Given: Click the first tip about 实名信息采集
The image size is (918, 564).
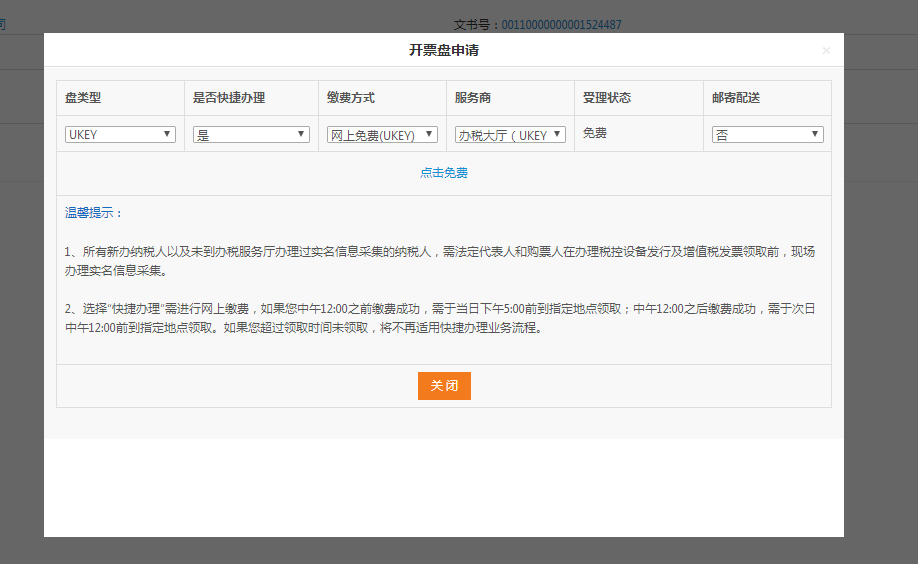Looking at the screenshot, I should (x=440, y=261).
